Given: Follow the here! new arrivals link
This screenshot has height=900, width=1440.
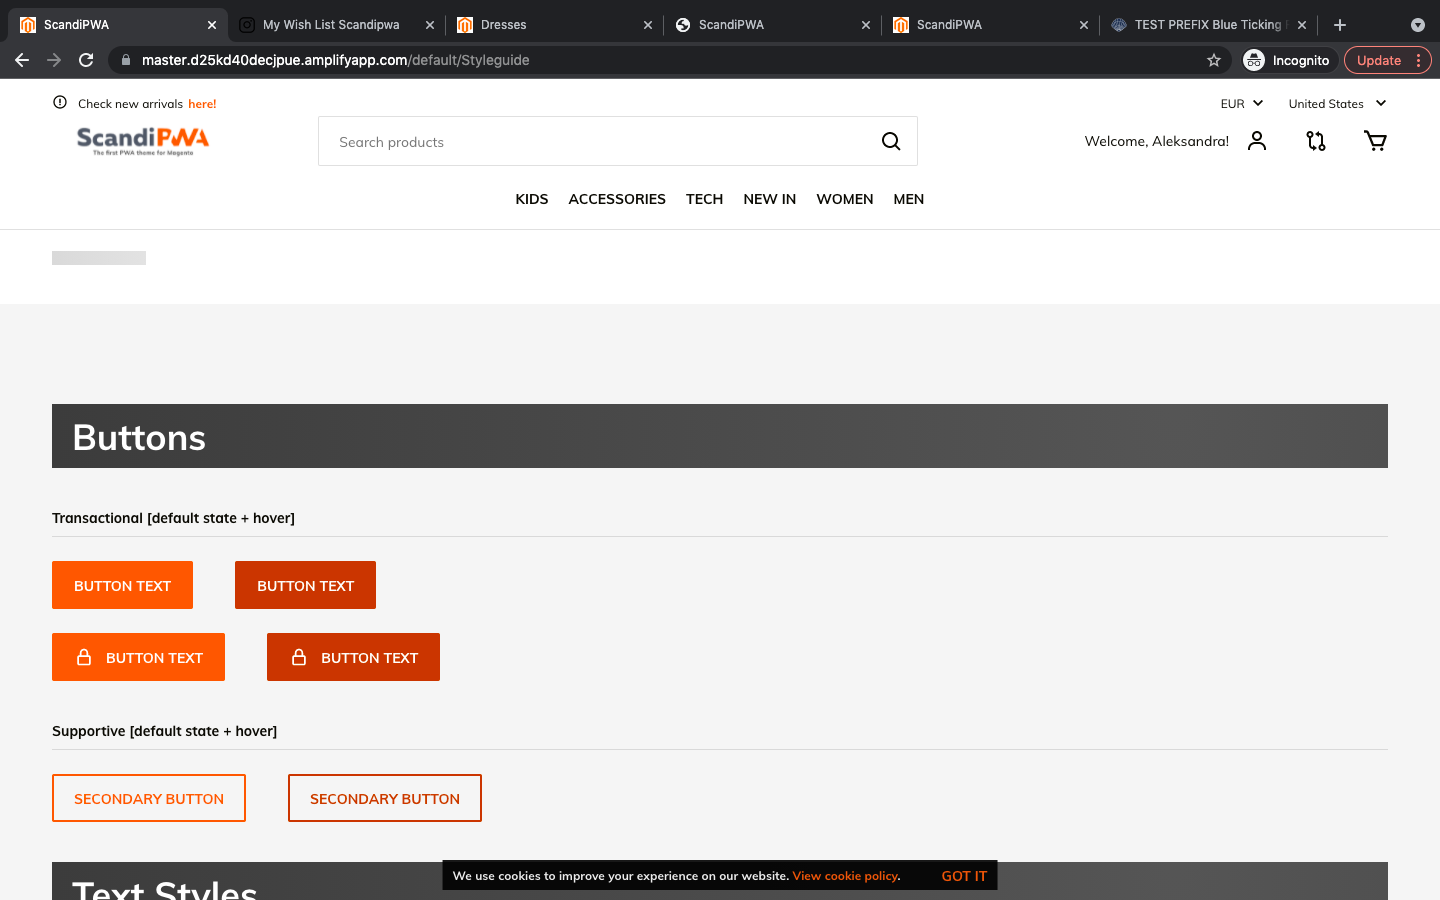Looking at the screenshot, I should pyautogui.click(x=202, y=103).
